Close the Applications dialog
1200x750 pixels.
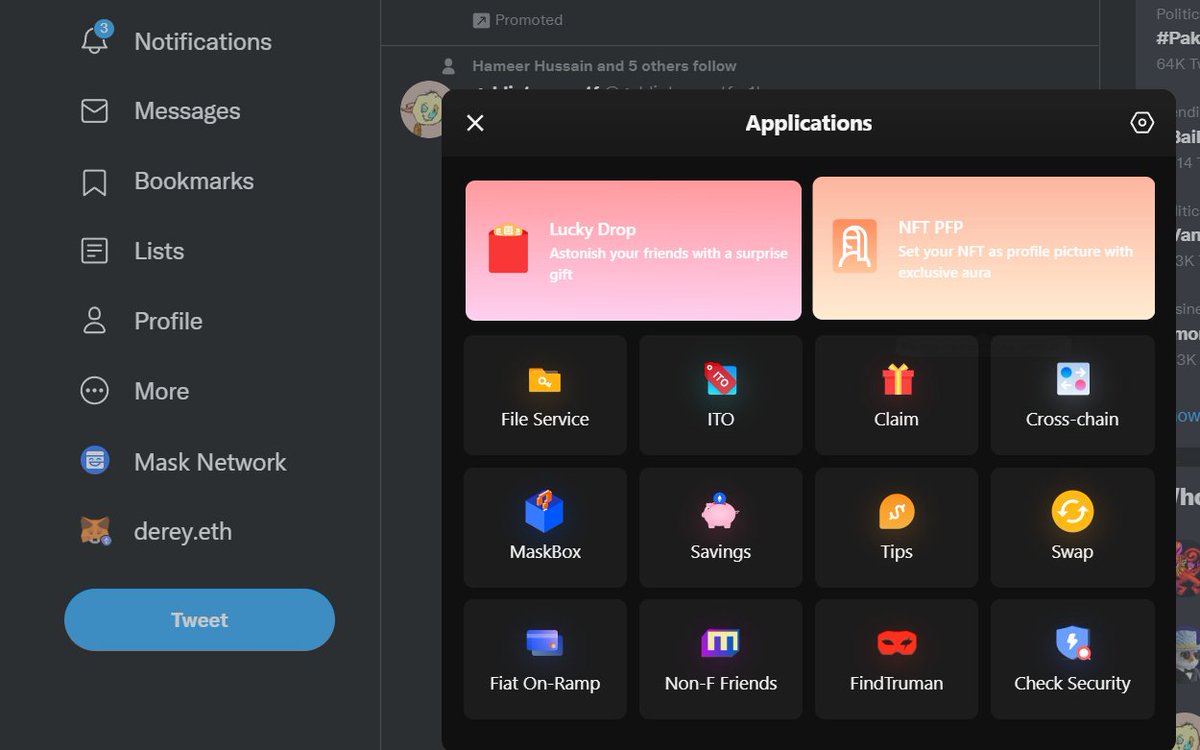475,123
